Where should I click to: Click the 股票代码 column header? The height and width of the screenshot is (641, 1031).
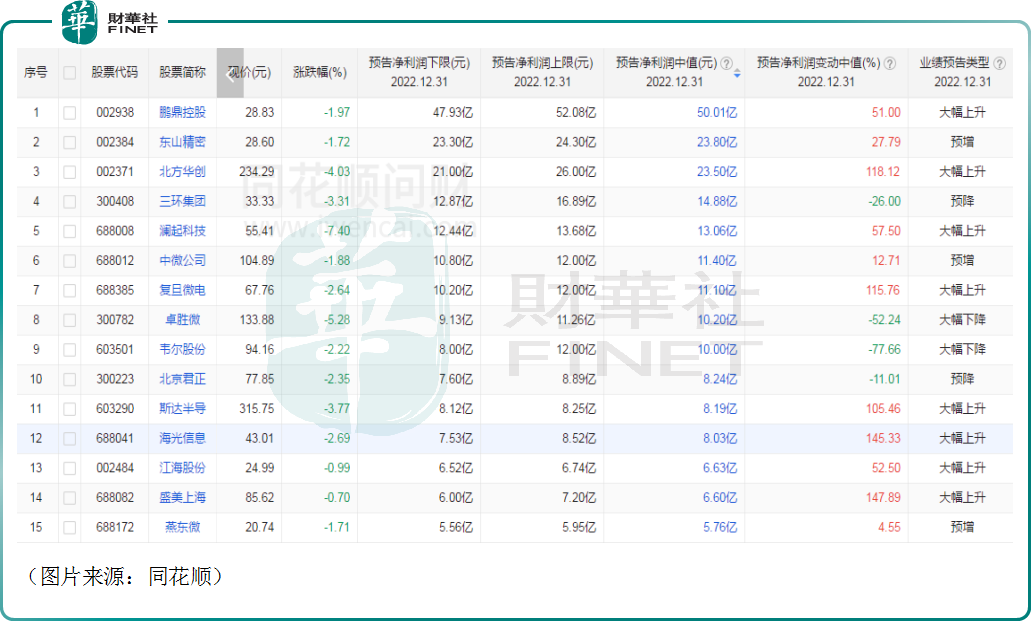(x=114, y=72)
